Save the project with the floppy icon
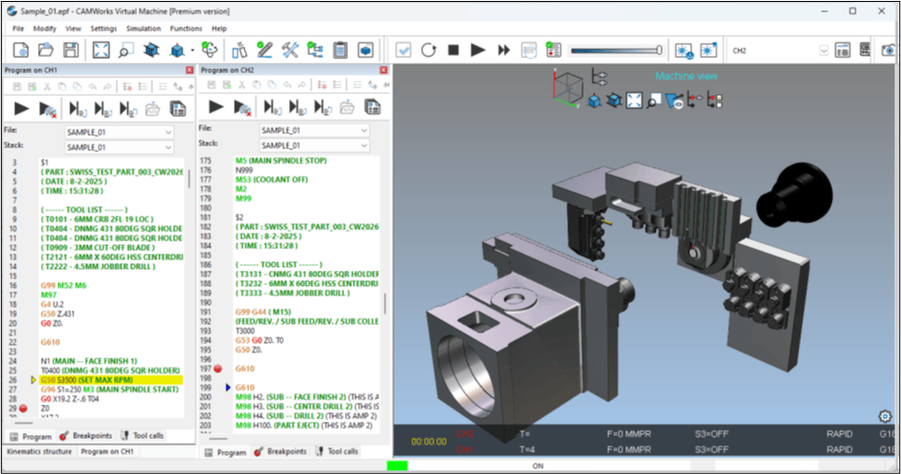Image resolution: width=901 pixels, height=474 pixels. tap(71, 50)
